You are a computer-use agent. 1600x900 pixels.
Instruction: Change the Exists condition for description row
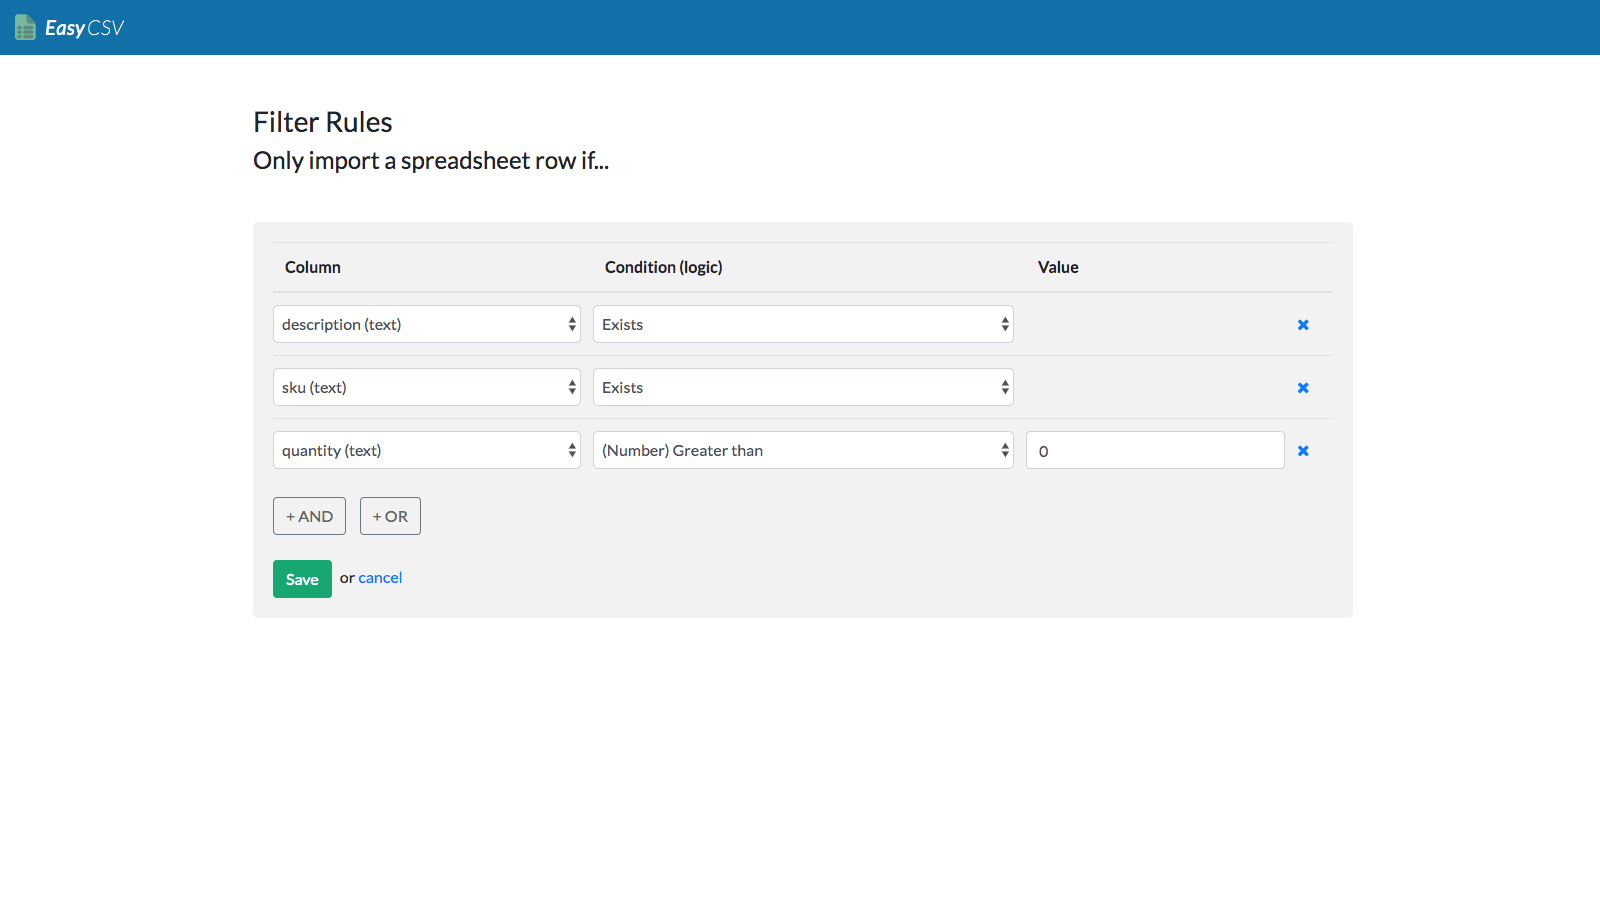point(803,324)
